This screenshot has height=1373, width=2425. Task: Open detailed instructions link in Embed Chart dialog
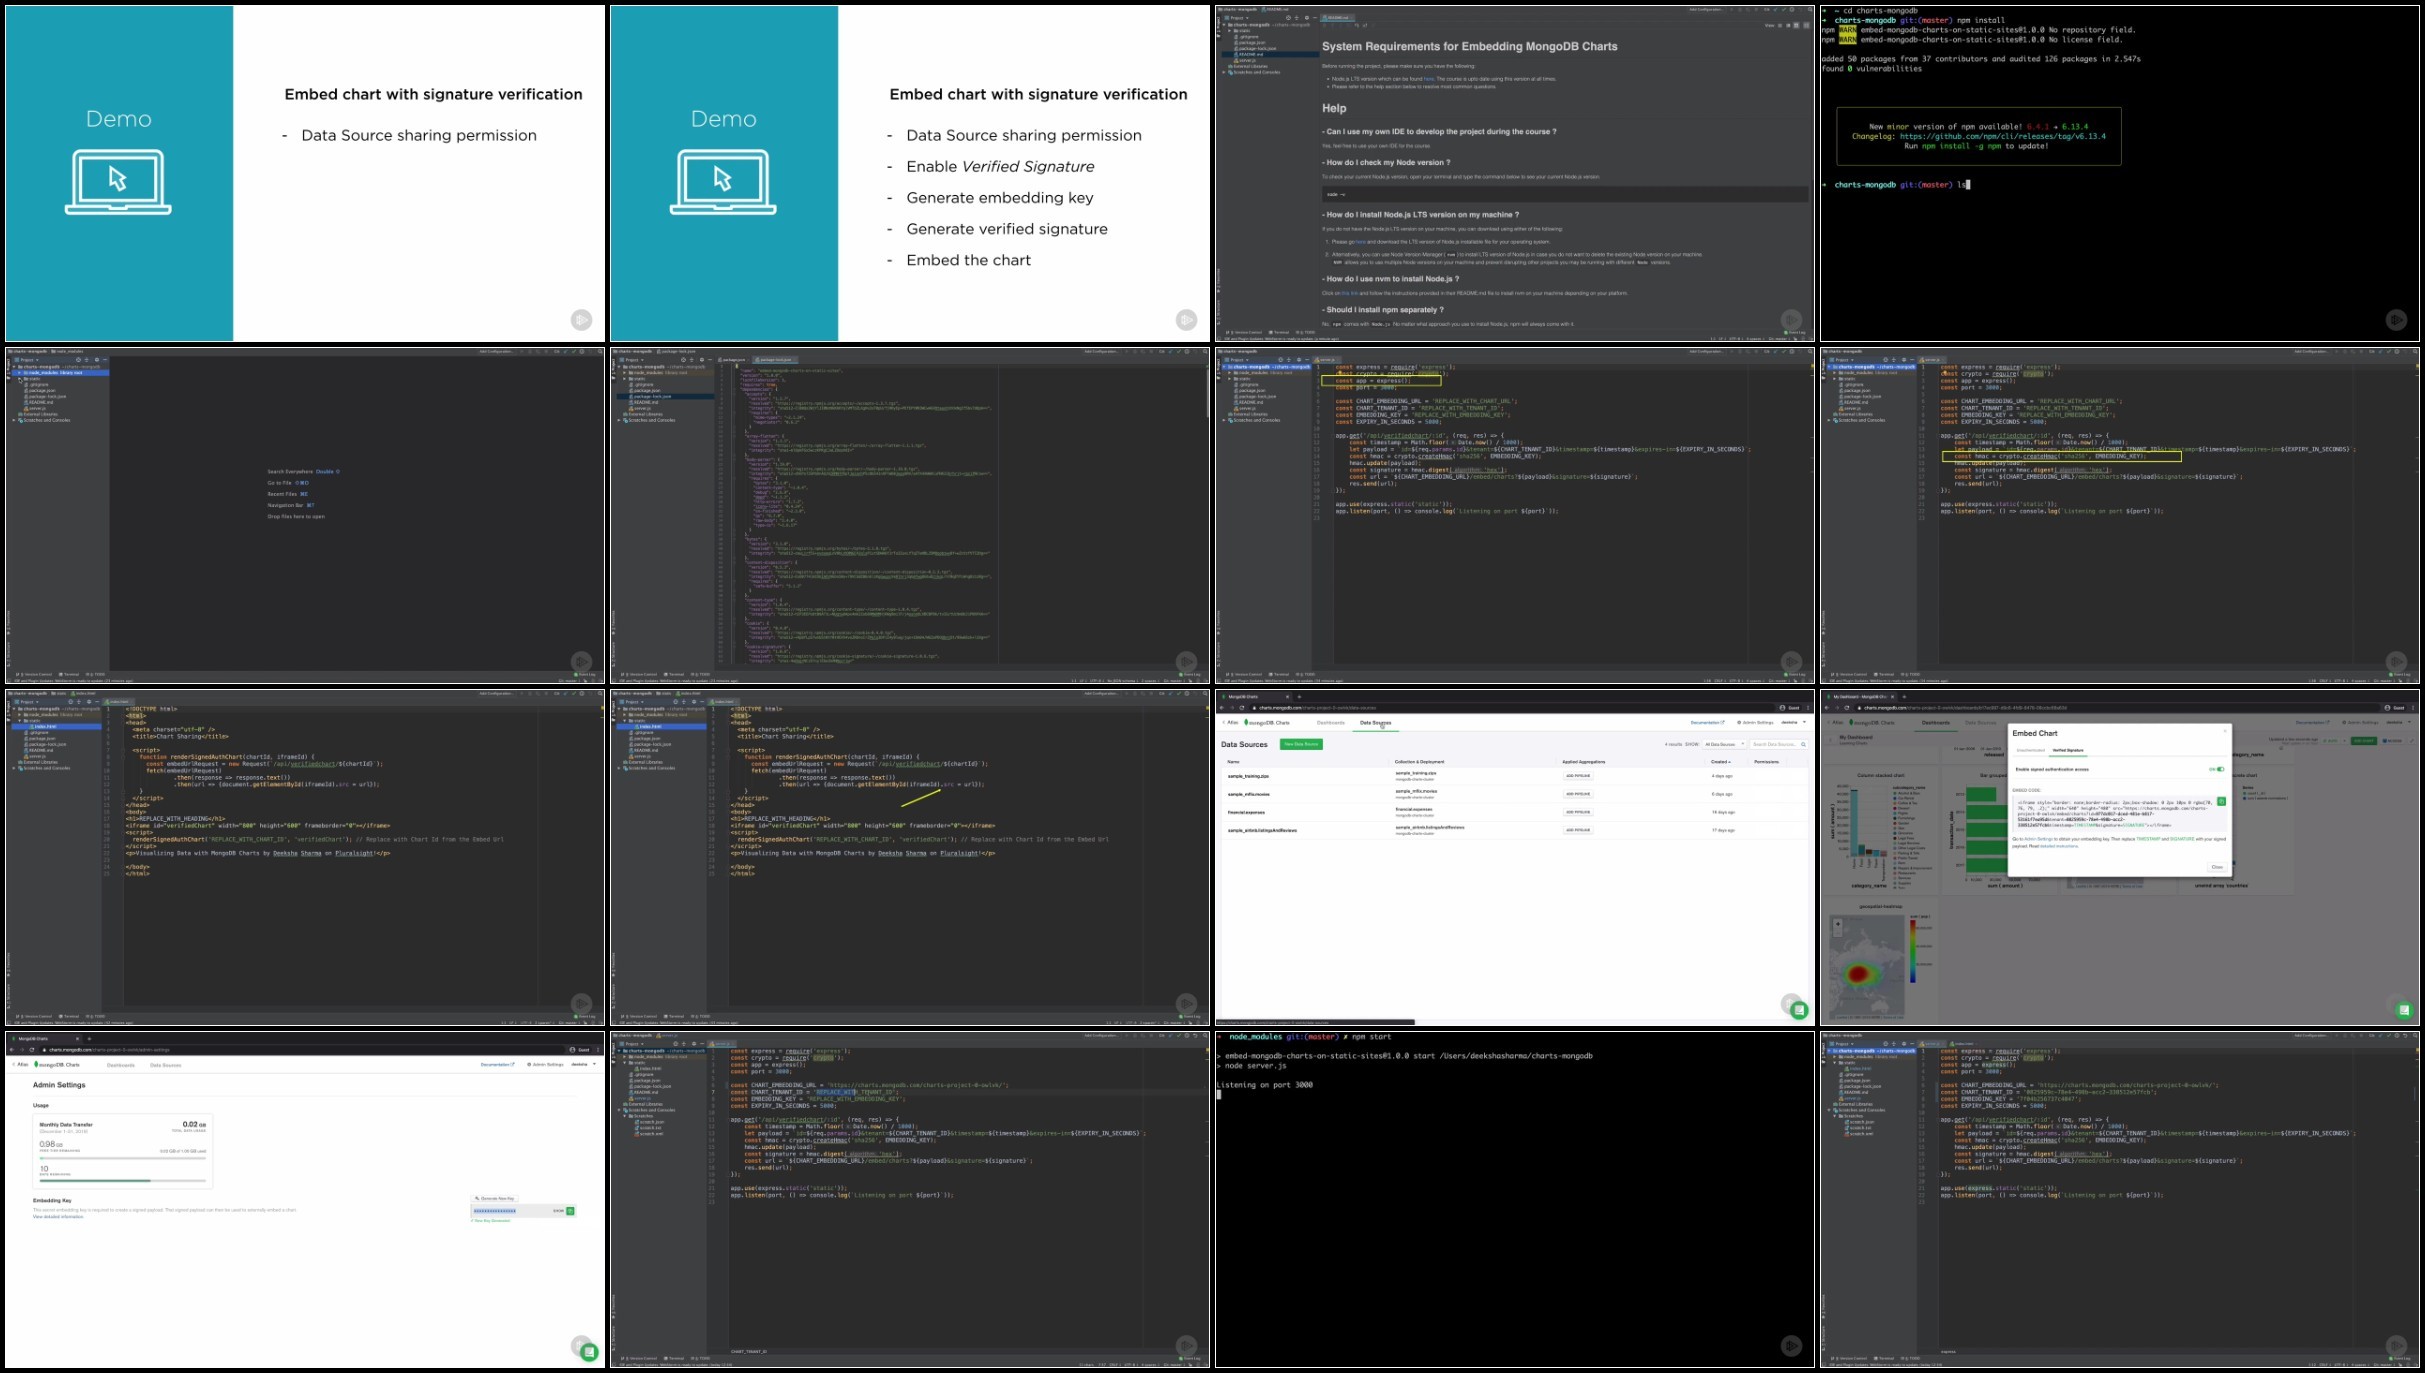pyautogui.click(x=2059, y=846)
